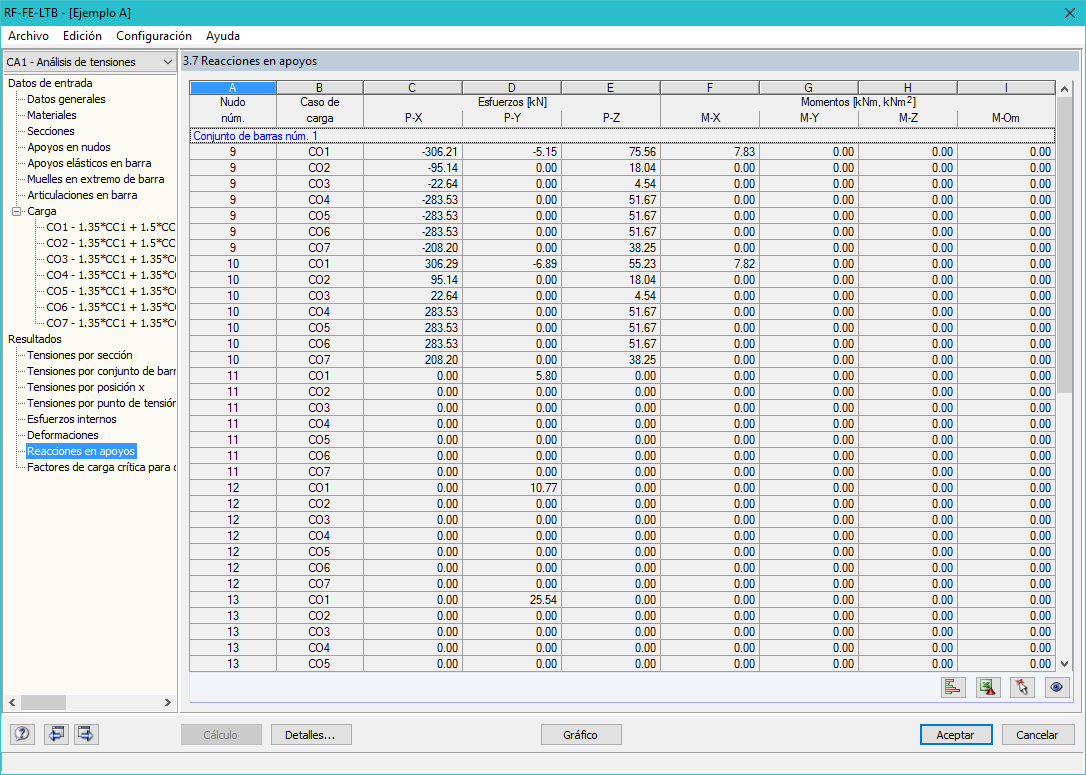The image size is (1086, 775).
Task: Click P-Y cell value 5.80
Action: coord(512,375)
